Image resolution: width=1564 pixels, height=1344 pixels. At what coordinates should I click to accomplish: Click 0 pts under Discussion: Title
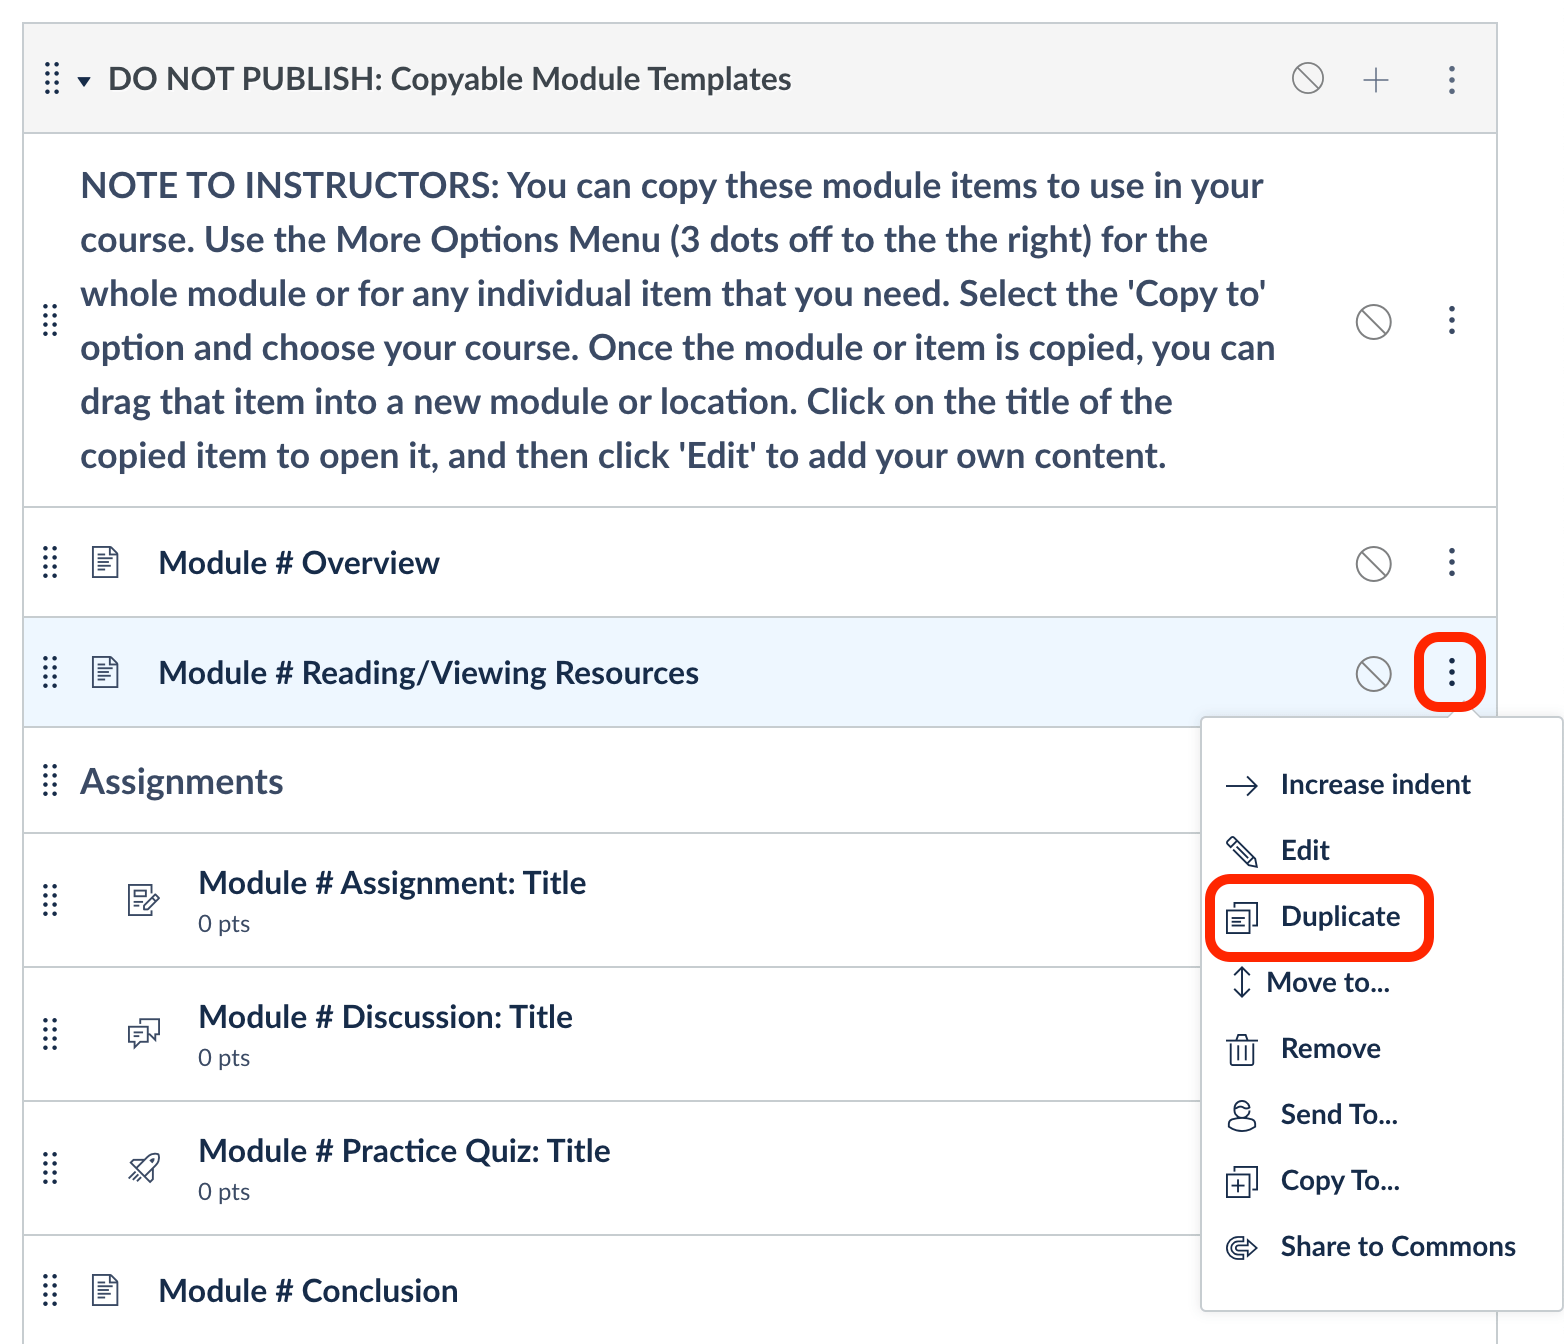tap(224, 1058)
